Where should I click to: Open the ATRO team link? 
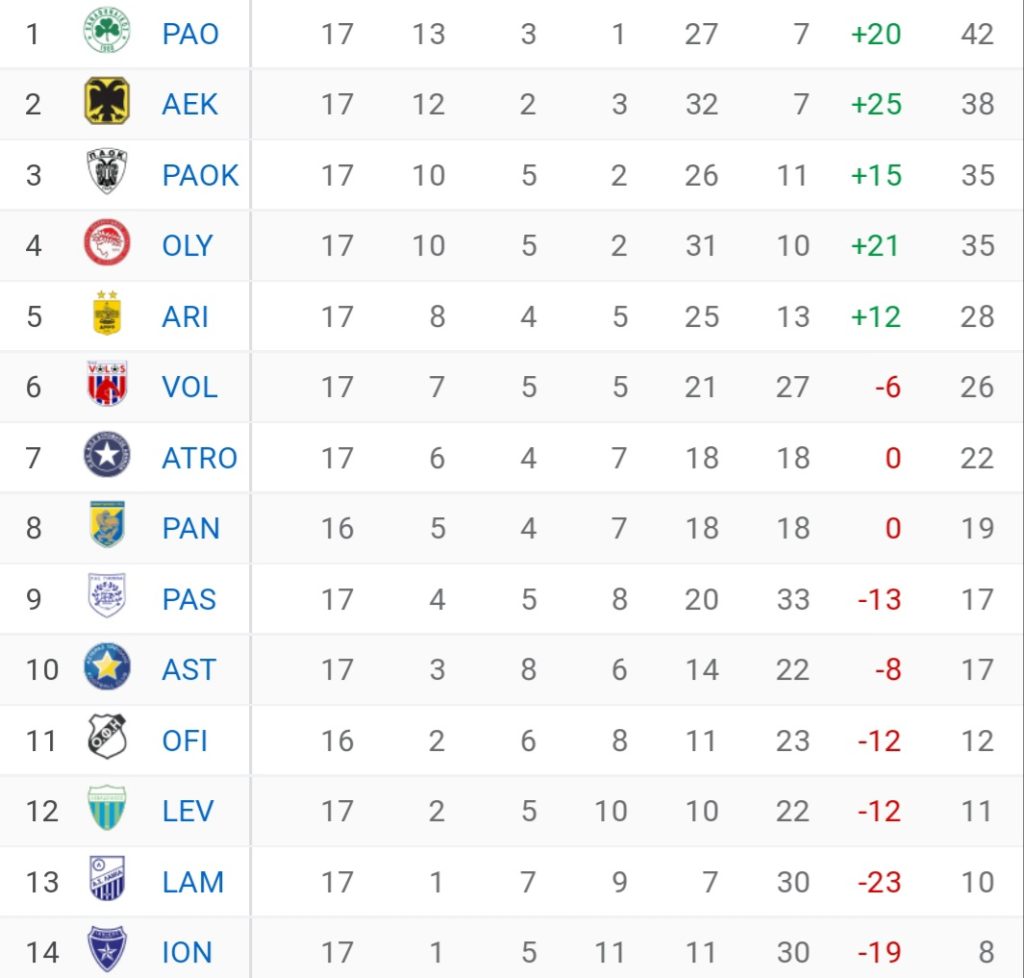[x=199, y=458]
